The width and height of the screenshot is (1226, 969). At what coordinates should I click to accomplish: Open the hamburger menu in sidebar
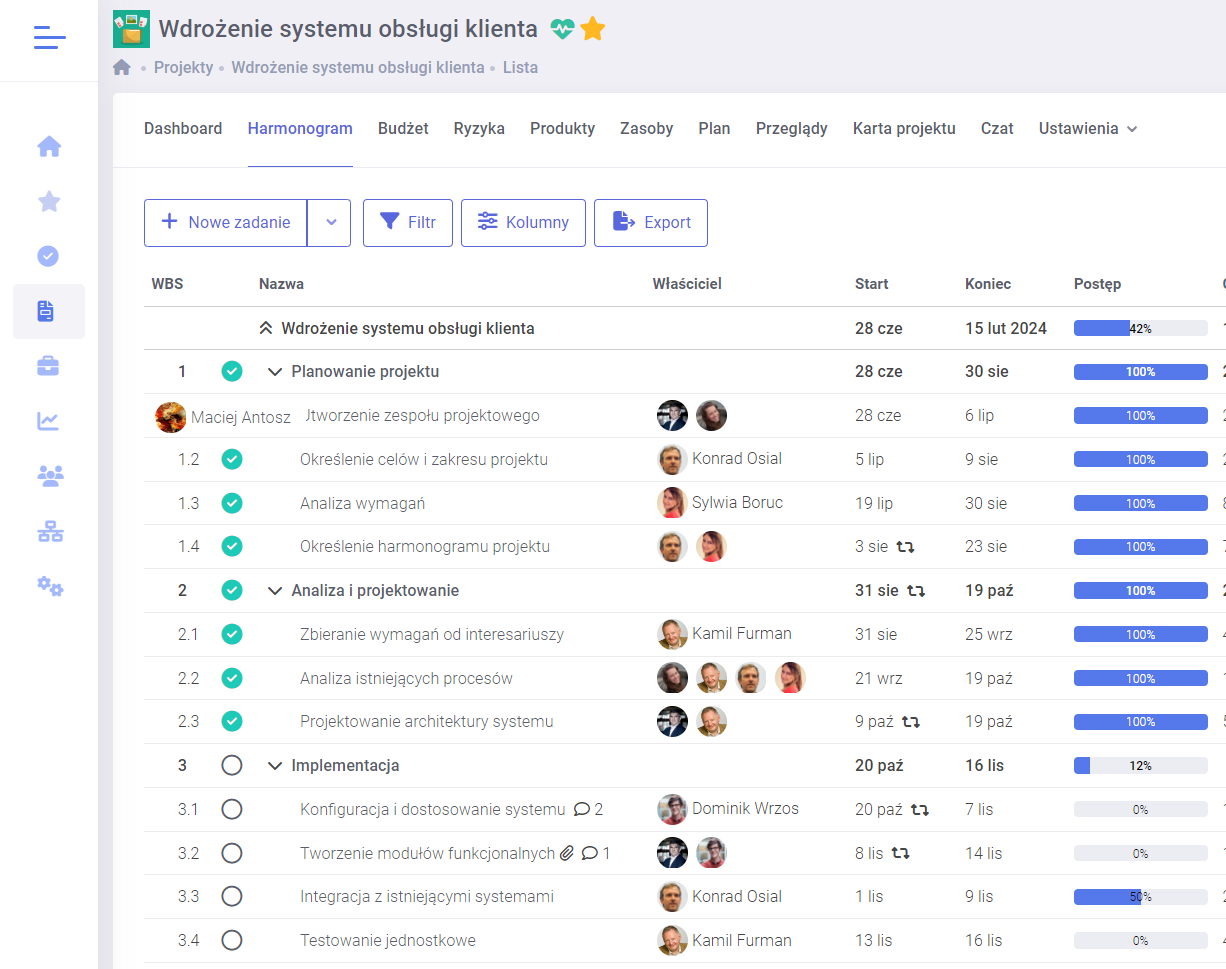tap(49, 39)
